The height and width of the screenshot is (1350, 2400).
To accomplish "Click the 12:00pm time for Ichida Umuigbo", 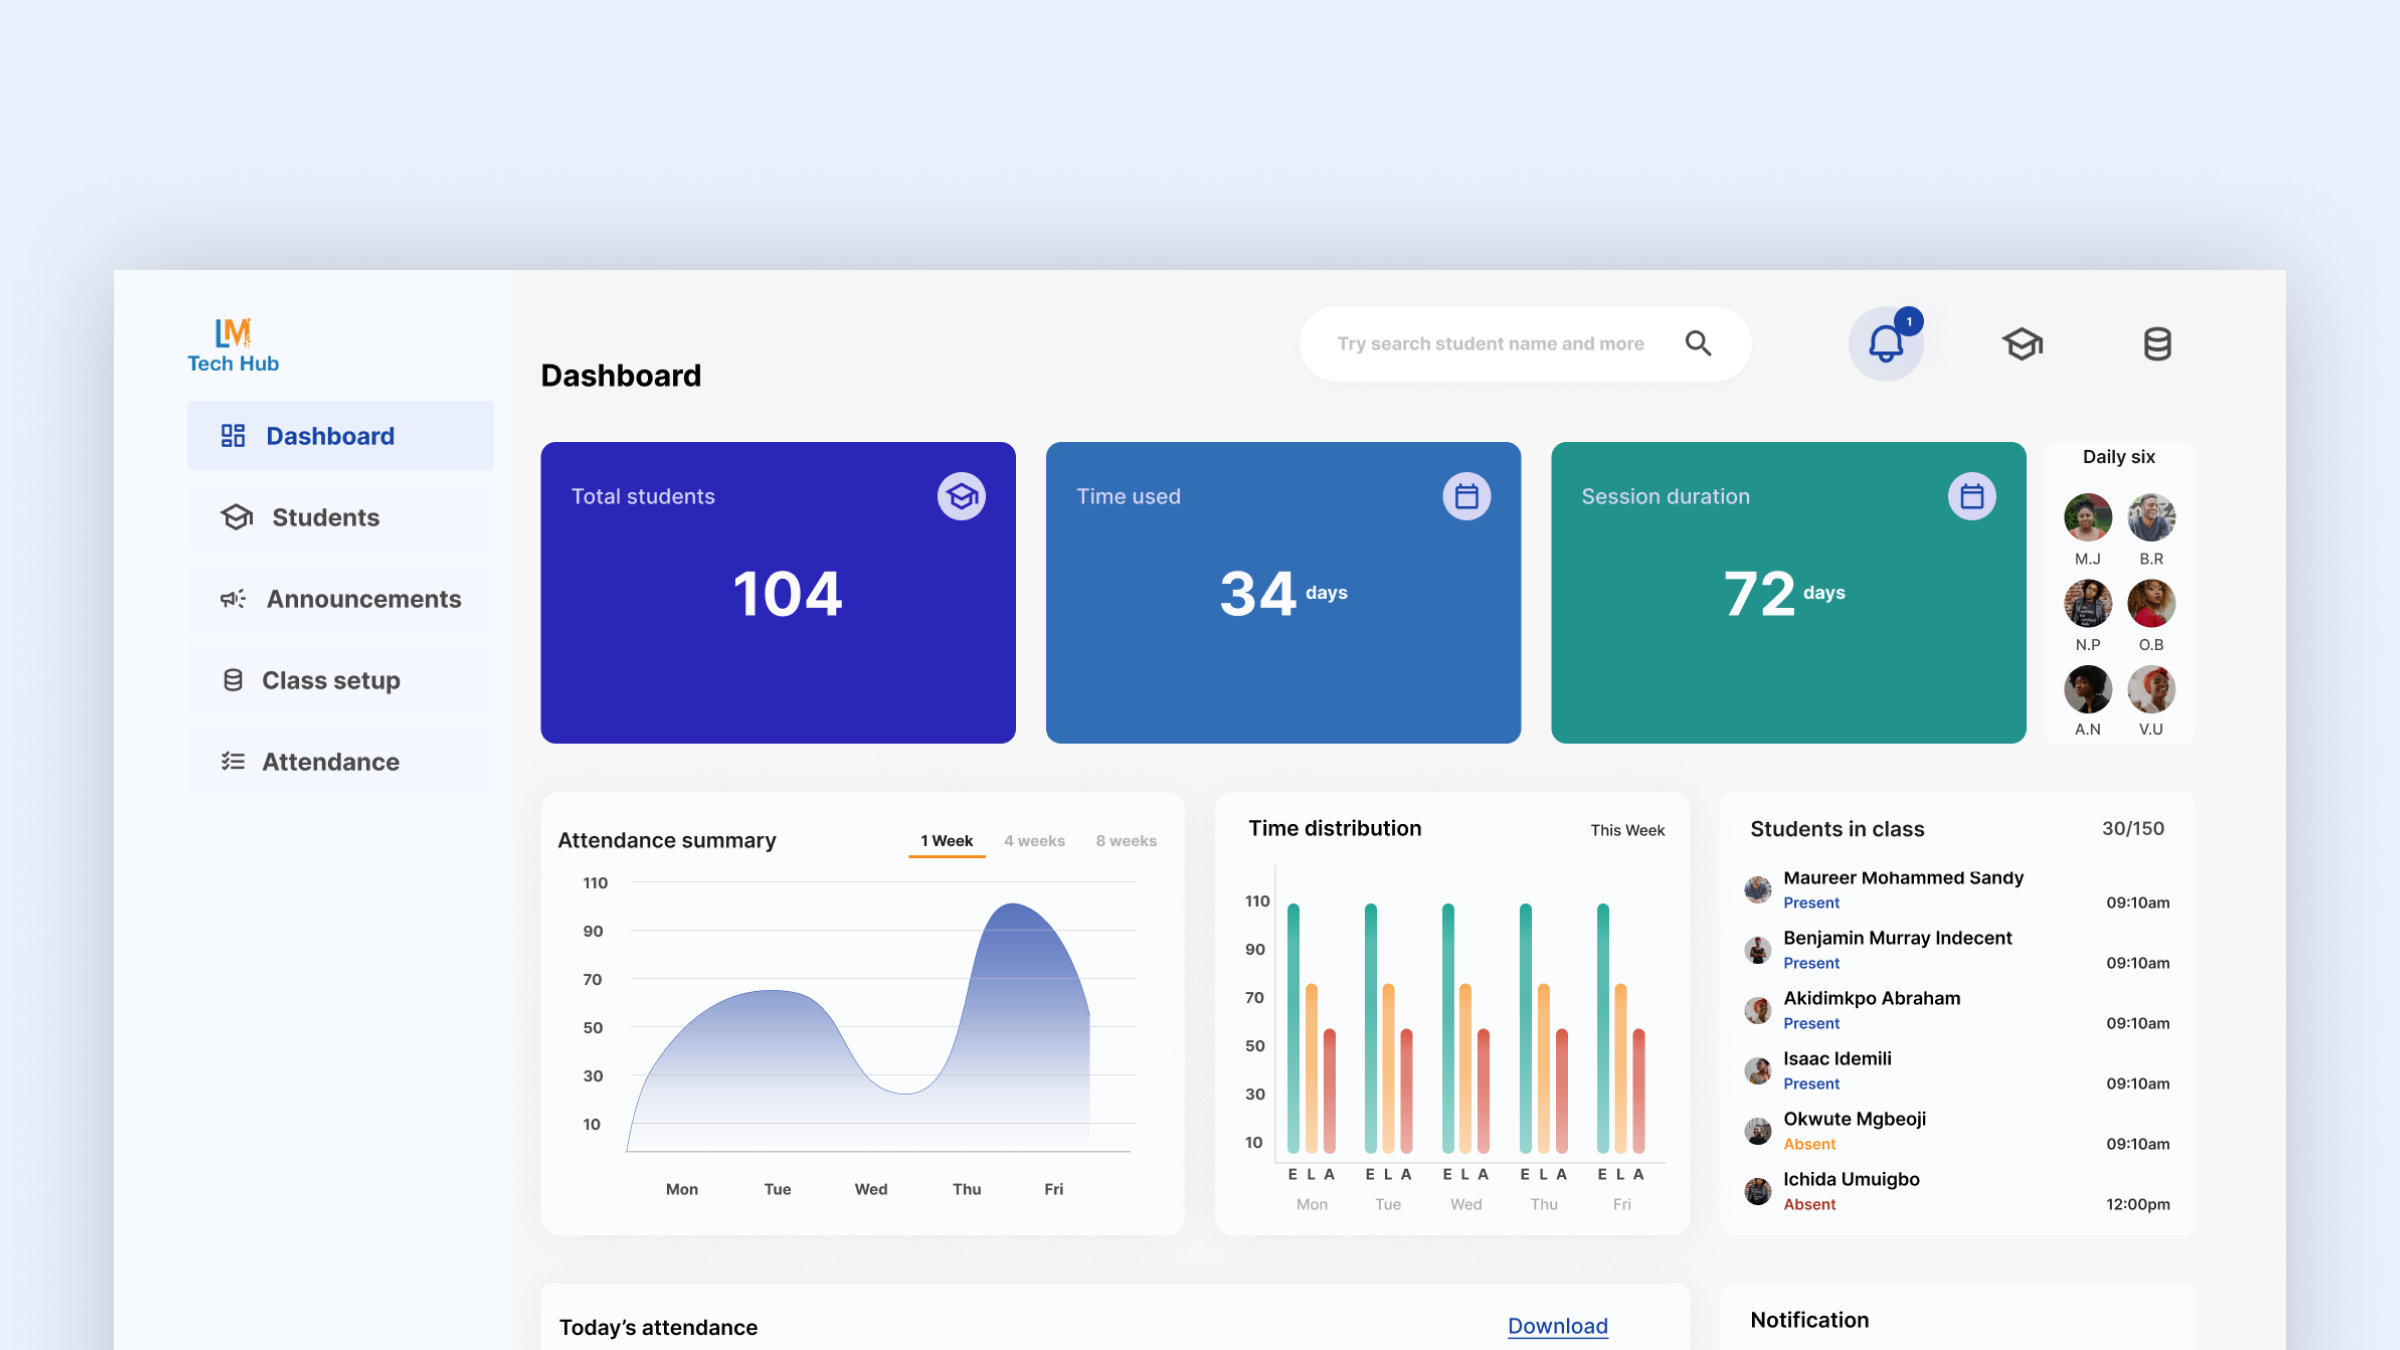I will pos(2138,1204).
